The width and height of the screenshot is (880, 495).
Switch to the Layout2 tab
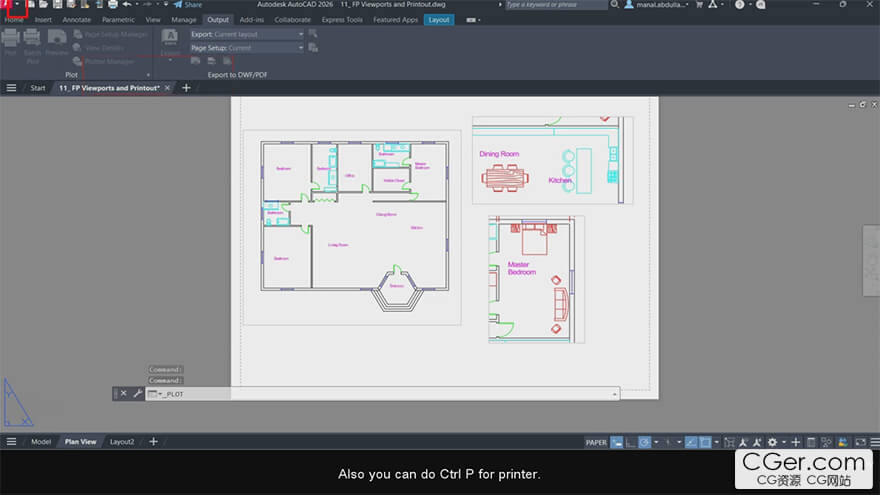pos(122,442)
